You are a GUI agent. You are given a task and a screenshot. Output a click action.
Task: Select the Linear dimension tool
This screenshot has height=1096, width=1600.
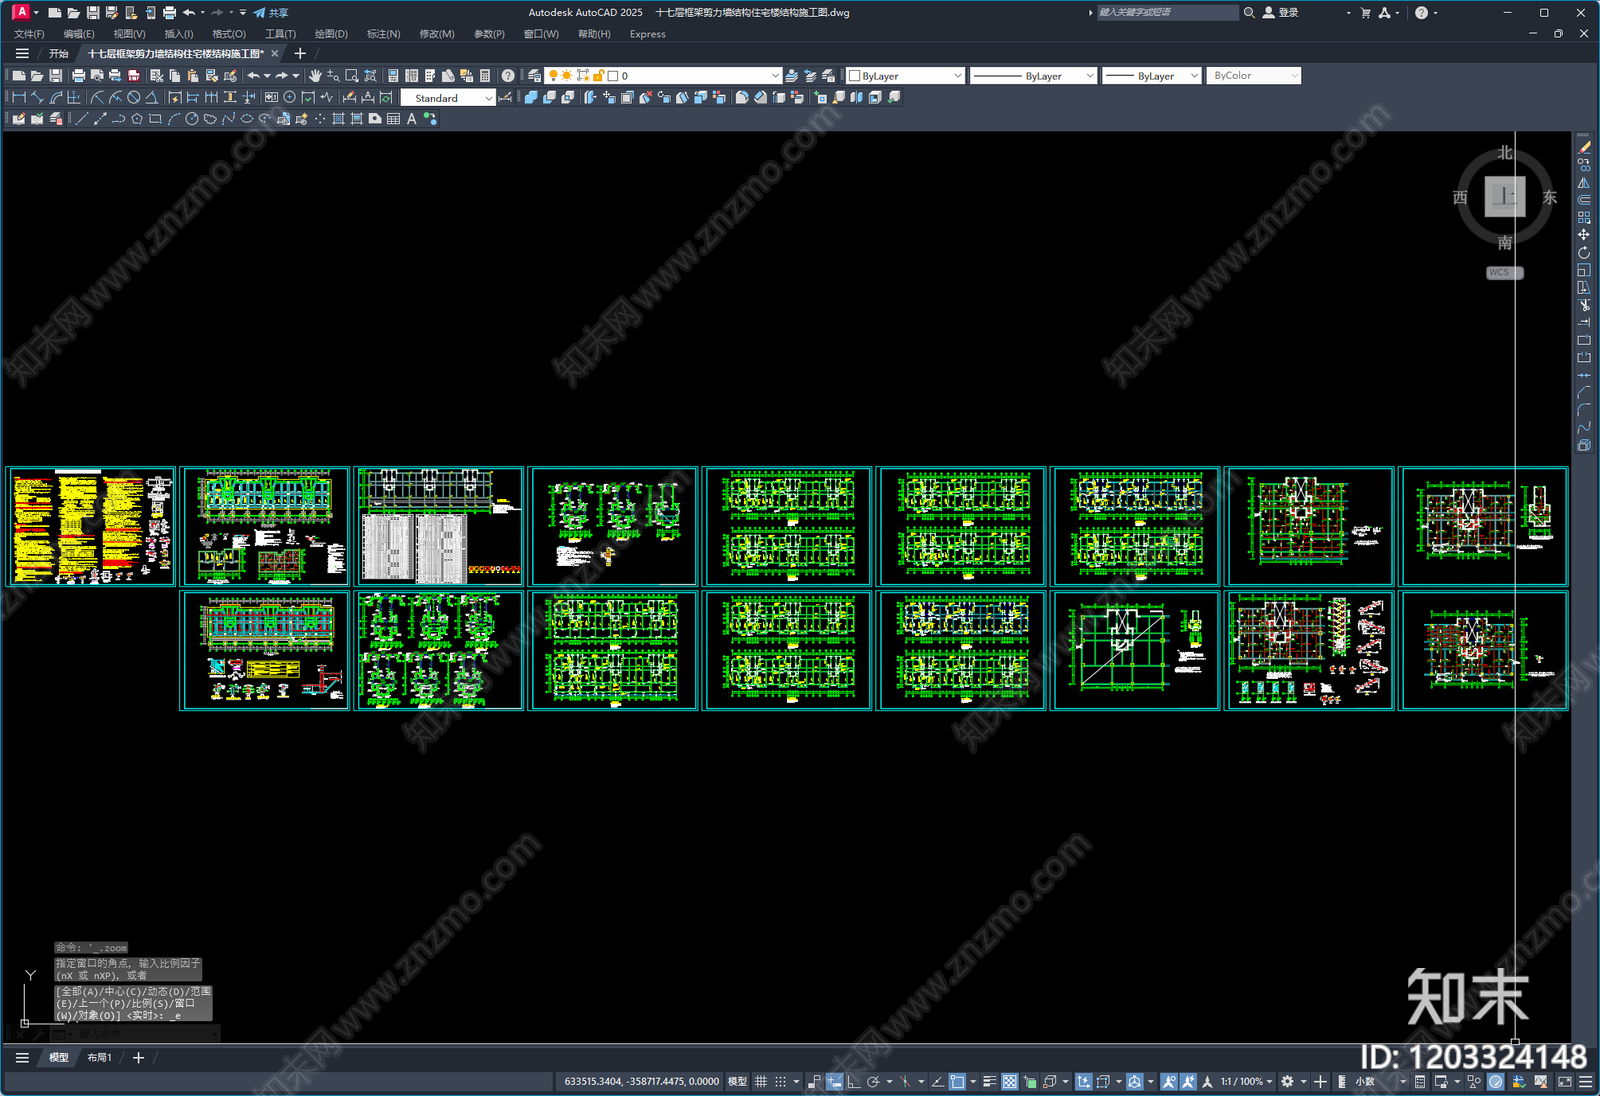[x=19, y=98]
